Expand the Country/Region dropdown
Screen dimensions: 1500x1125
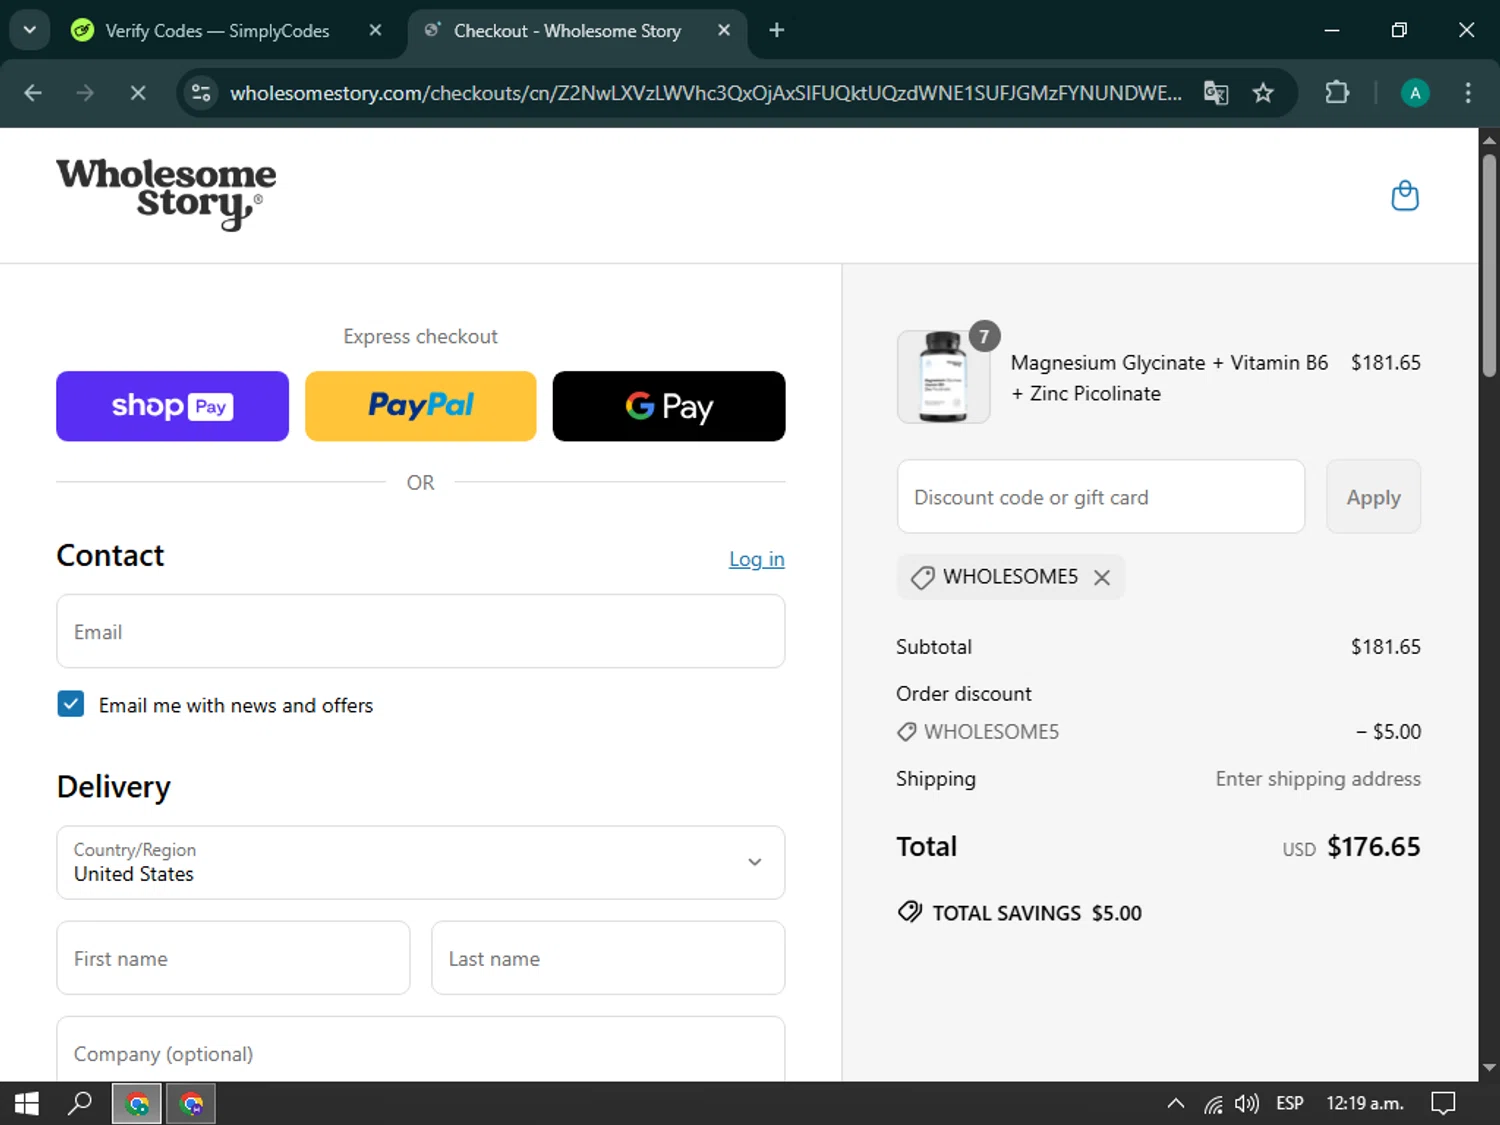pyautogui.click(x=421, y=862)
